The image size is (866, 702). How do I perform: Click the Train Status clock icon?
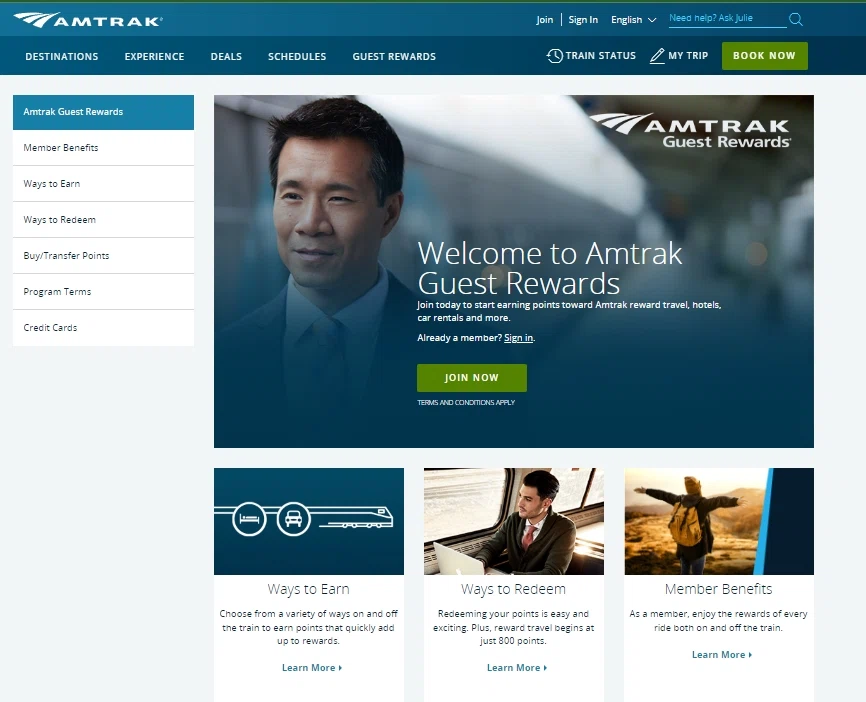pyautogui.click(x=554, y=56)
